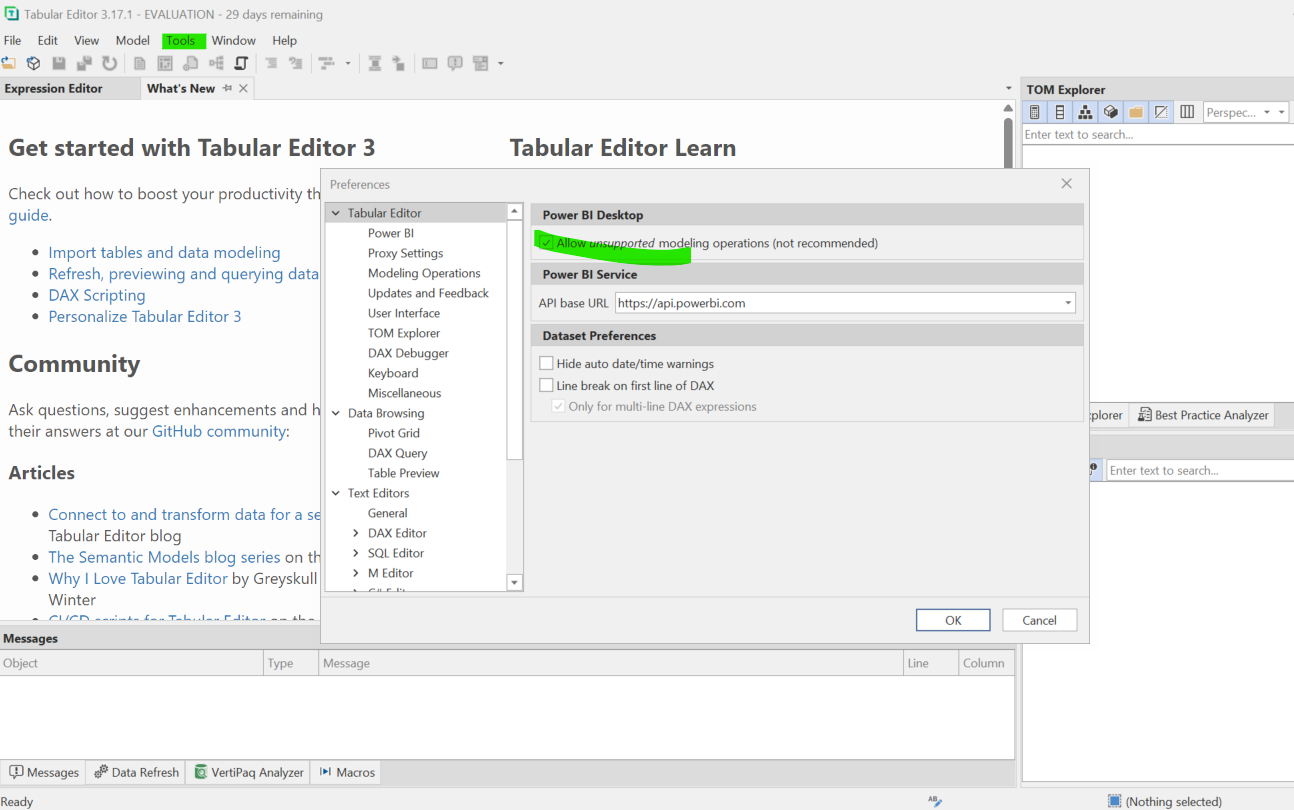Click the TOM Explorer search field
Image resolution: width=1294 pixels, height=810 pixels.
tap(1157, 135)
